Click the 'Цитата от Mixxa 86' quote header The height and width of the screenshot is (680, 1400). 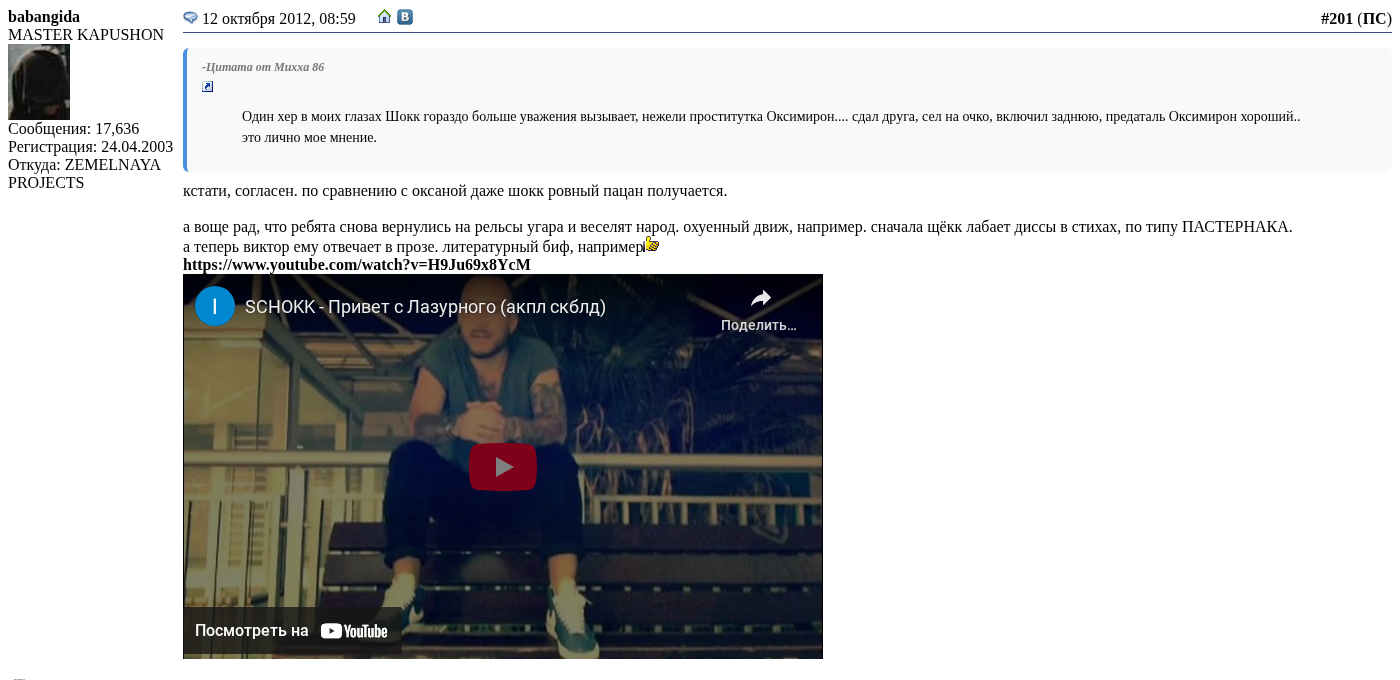pos(263,67)
